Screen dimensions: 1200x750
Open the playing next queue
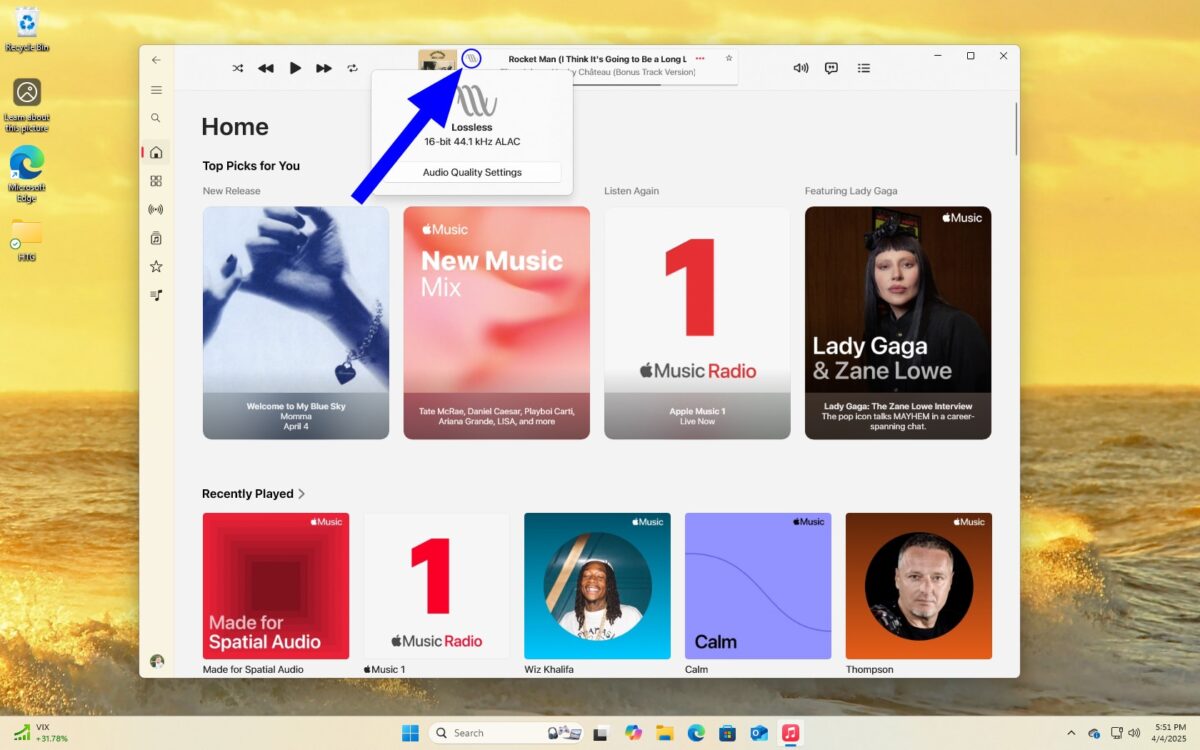[x=864, y=68]
